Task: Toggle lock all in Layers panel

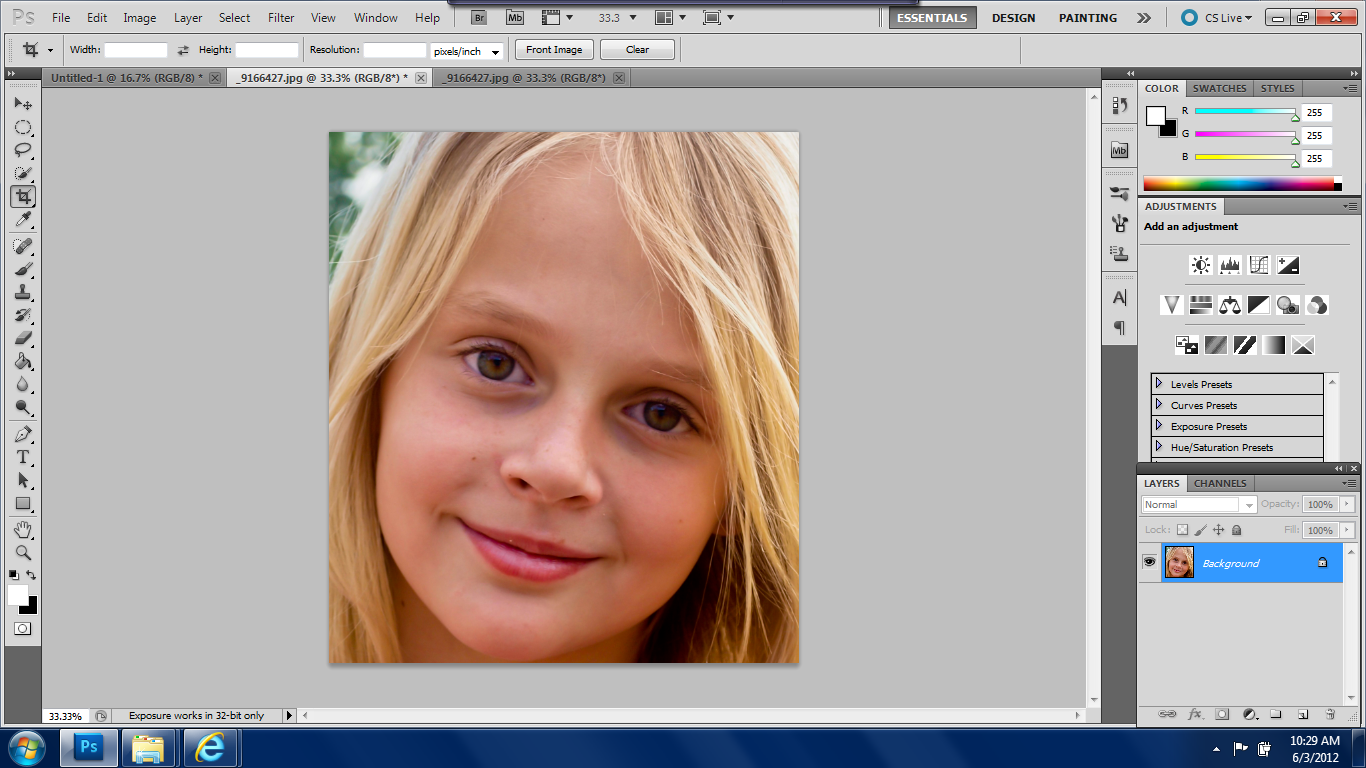Action: [x=1237, y=530]
